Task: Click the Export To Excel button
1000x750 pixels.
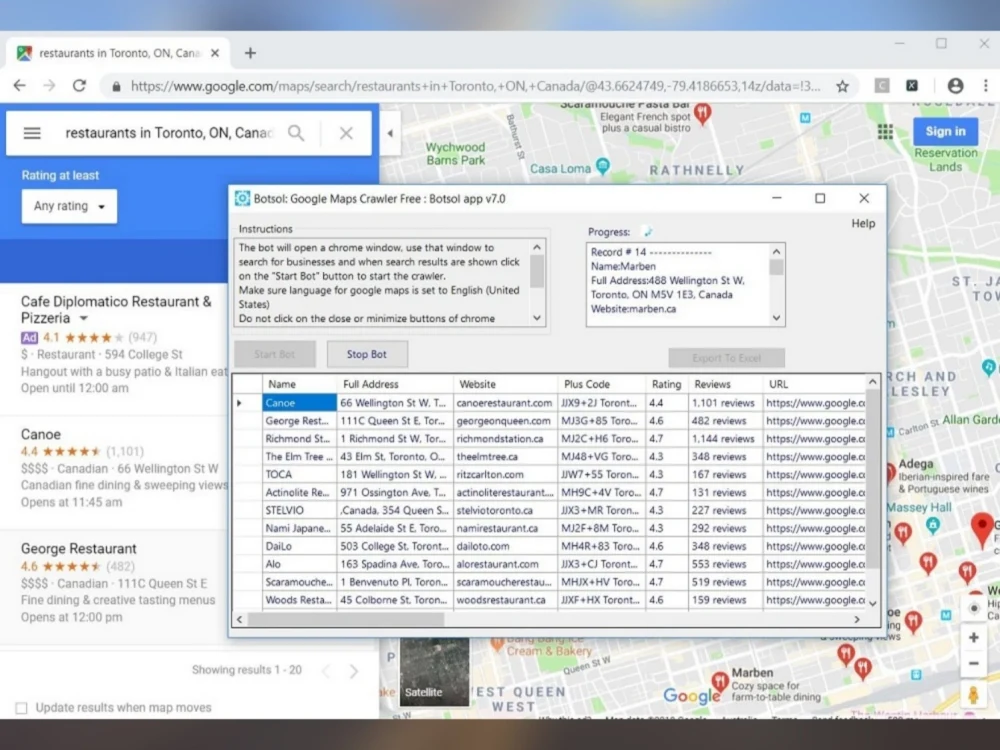Action: pyautogui.click(x=726, y=358)
